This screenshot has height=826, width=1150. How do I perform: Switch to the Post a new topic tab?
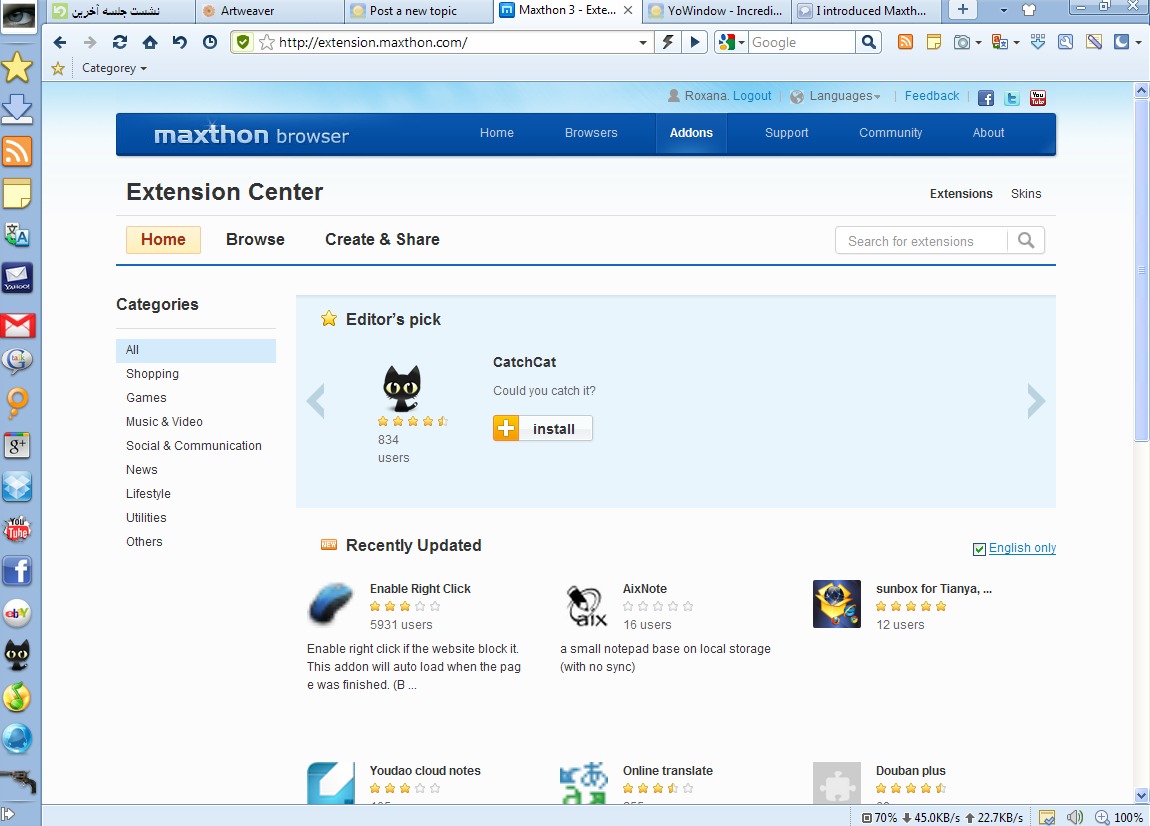419,11
